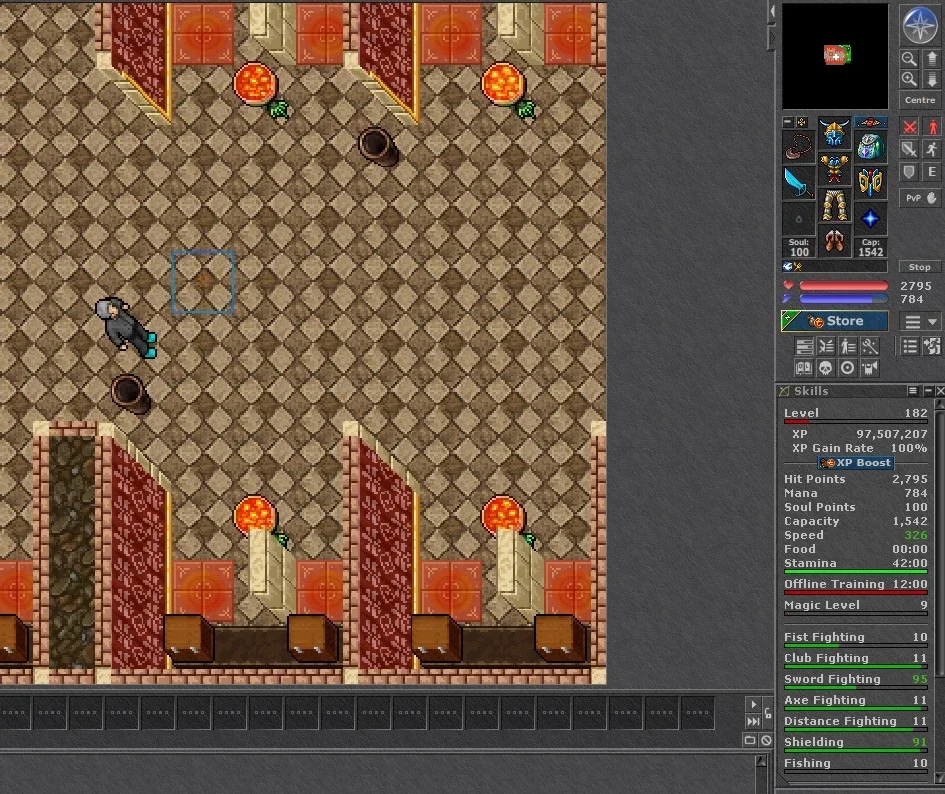
Task: Open the Cyclopedia open book icon
Action: point(804,368)
